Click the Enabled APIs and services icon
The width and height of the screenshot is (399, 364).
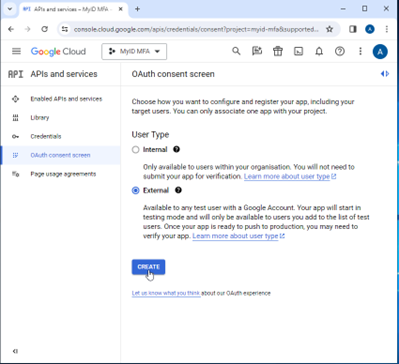click(x=15, y=99)
